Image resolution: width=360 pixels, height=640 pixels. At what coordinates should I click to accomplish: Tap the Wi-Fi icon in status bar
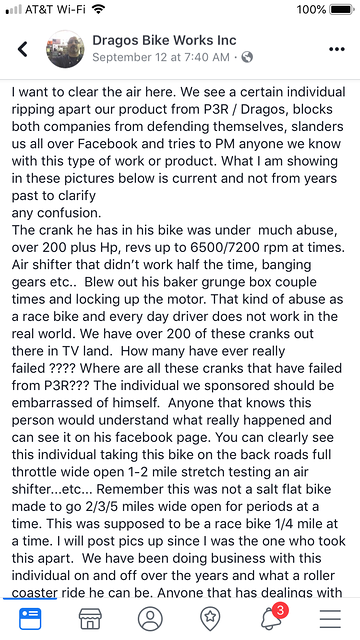98,9
